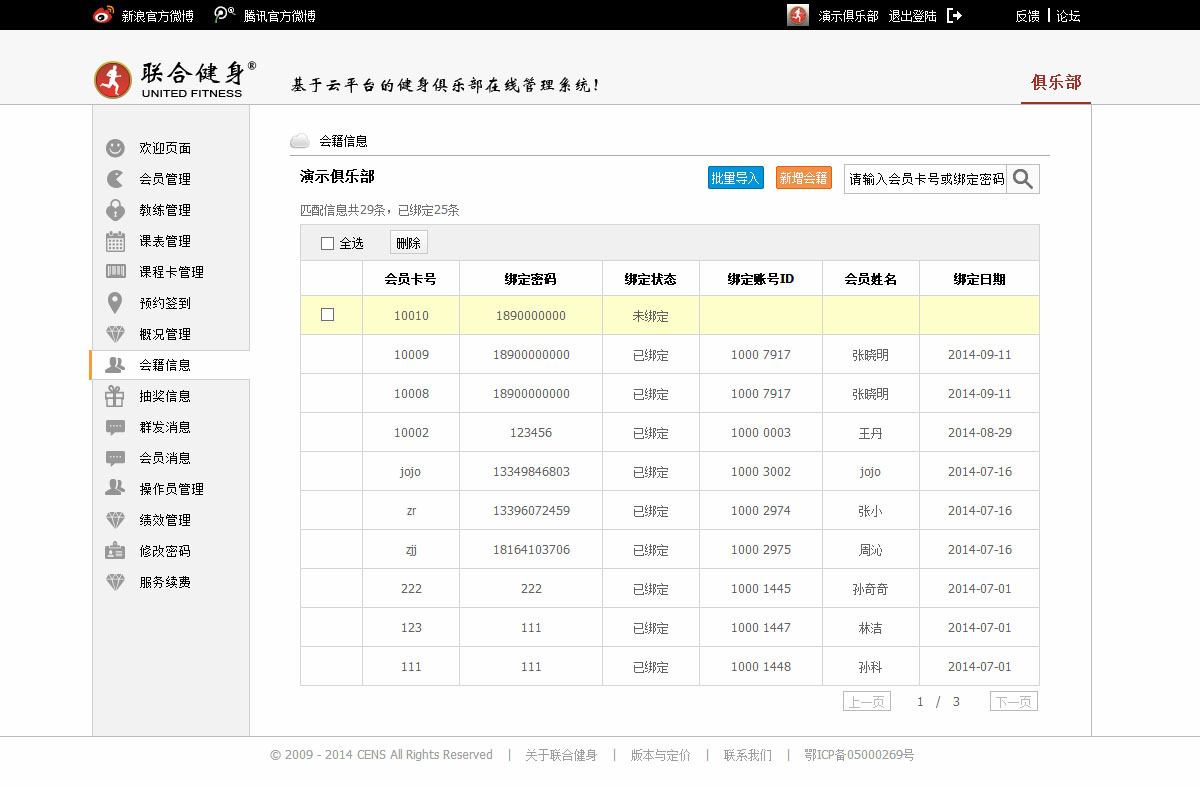Open Sina official Weibo icon
Image resolution: width=1200 pixels, height=787 pixels.
(x=104, y=16)
